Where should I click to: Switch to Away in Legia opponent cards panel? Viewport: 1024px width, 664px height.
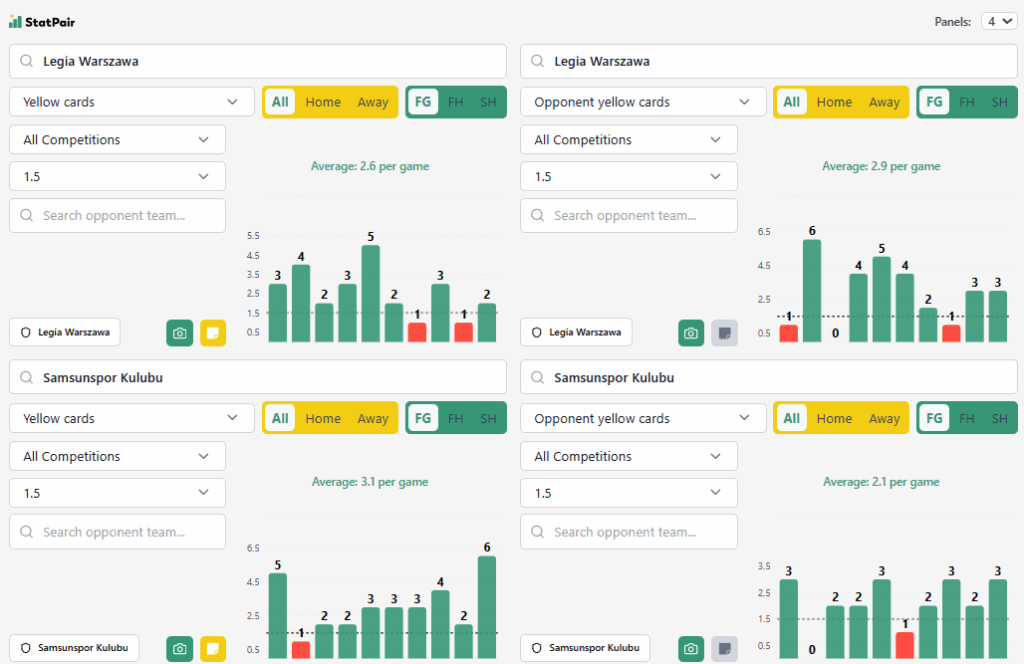point(884,102)
